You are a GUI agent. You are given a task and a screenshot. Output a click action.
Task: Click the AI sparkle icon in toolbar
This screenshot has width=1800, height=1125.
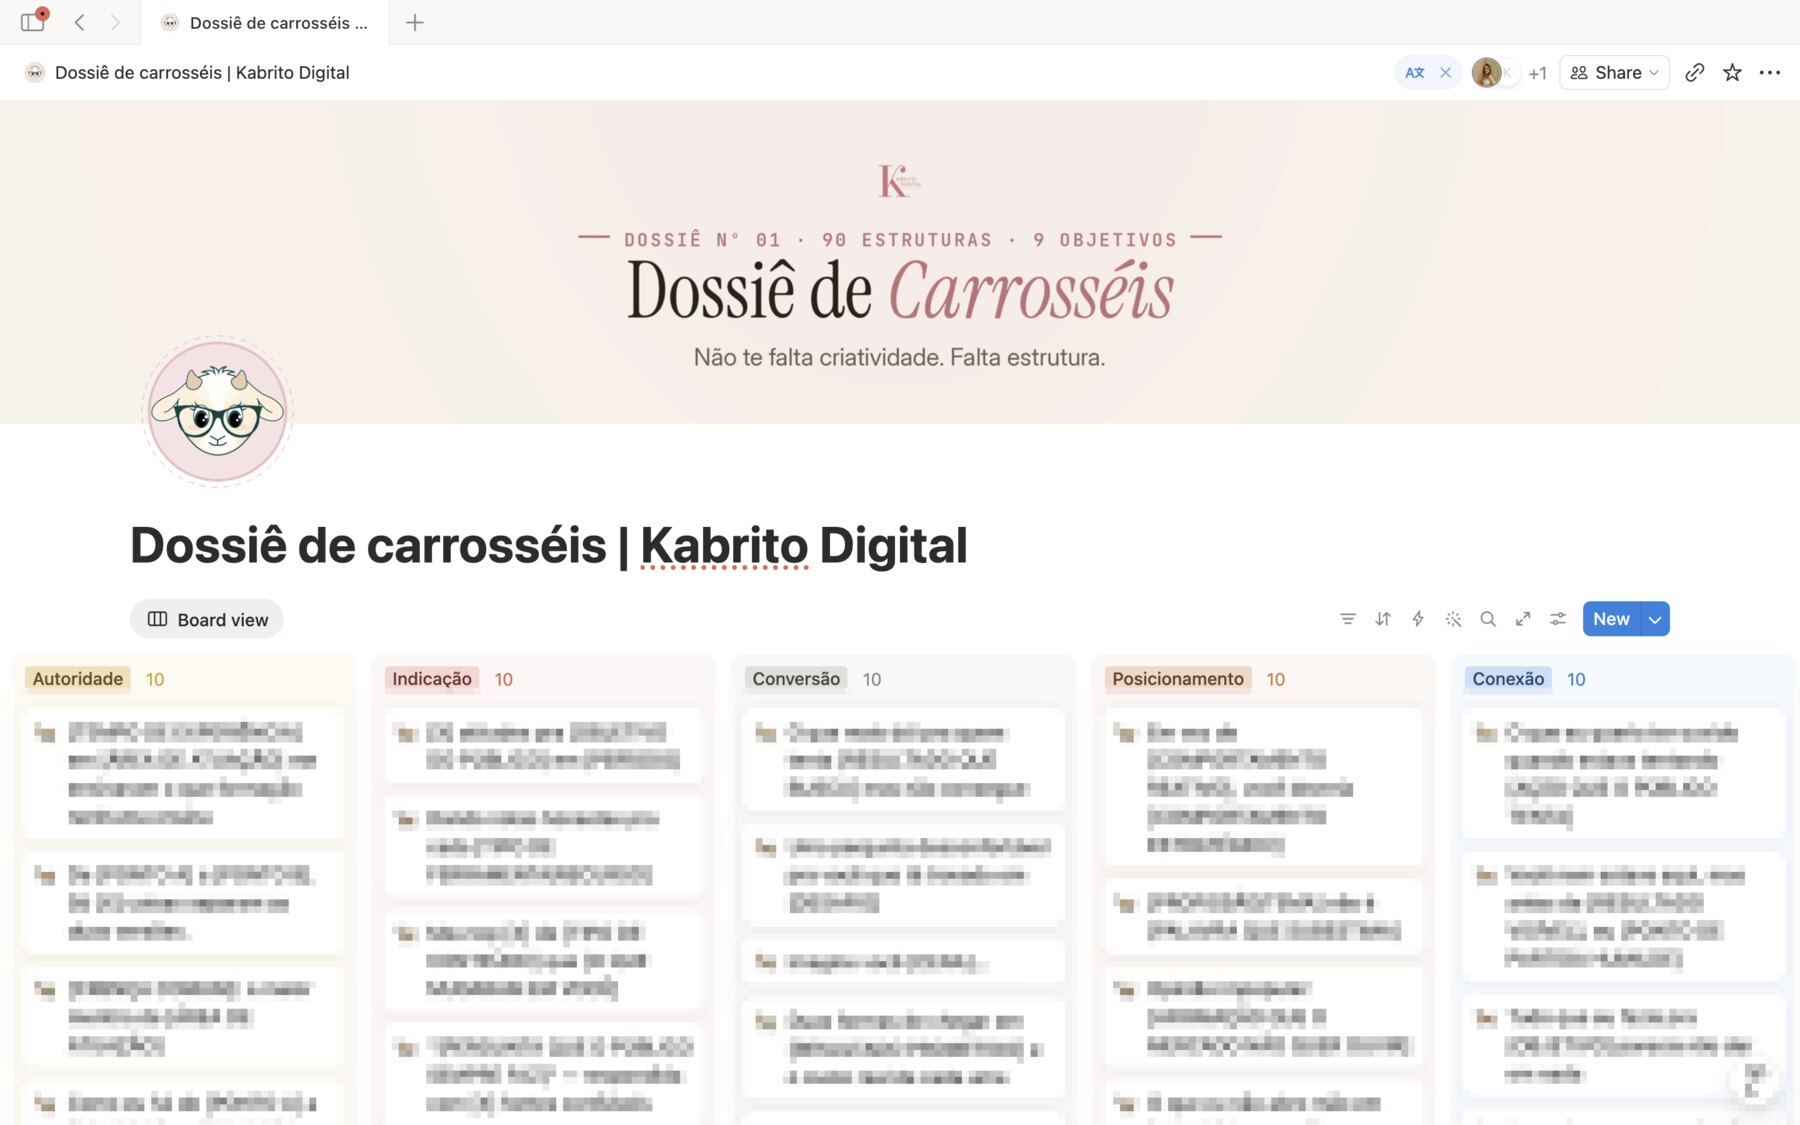click(x=1453, y=619)
